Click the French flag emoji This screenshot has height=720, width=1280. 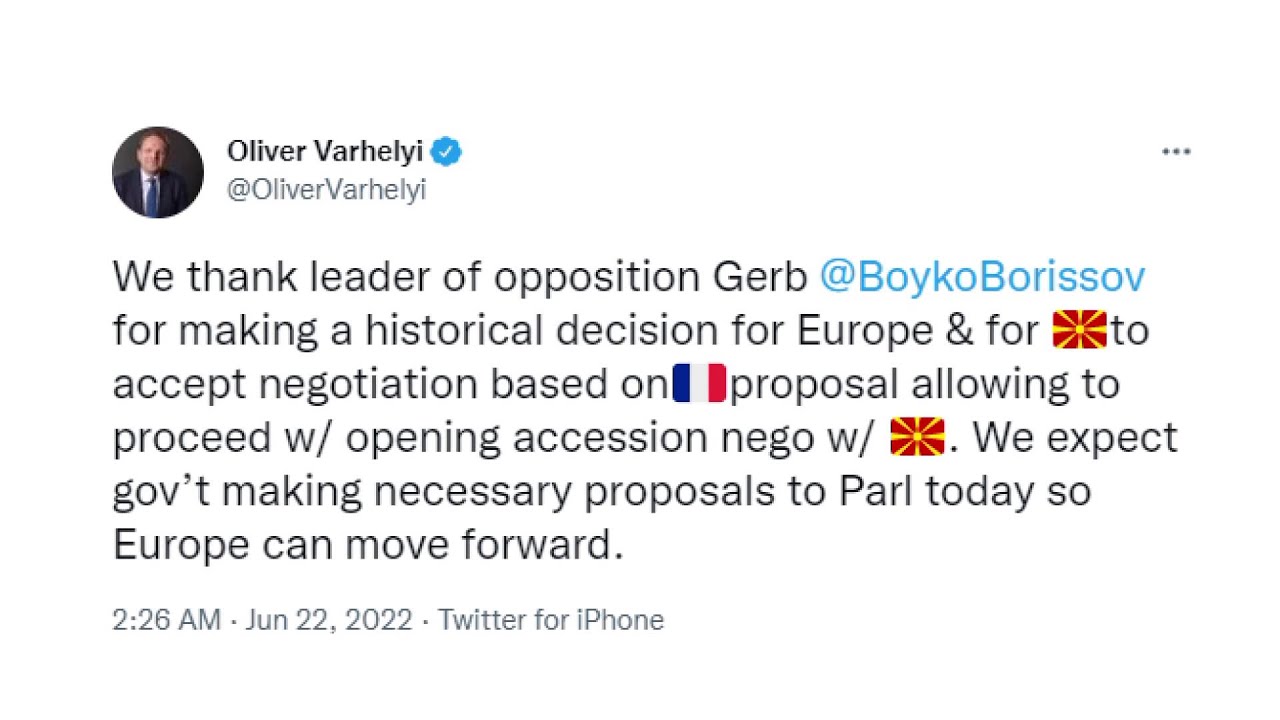[x=699, y=384]
